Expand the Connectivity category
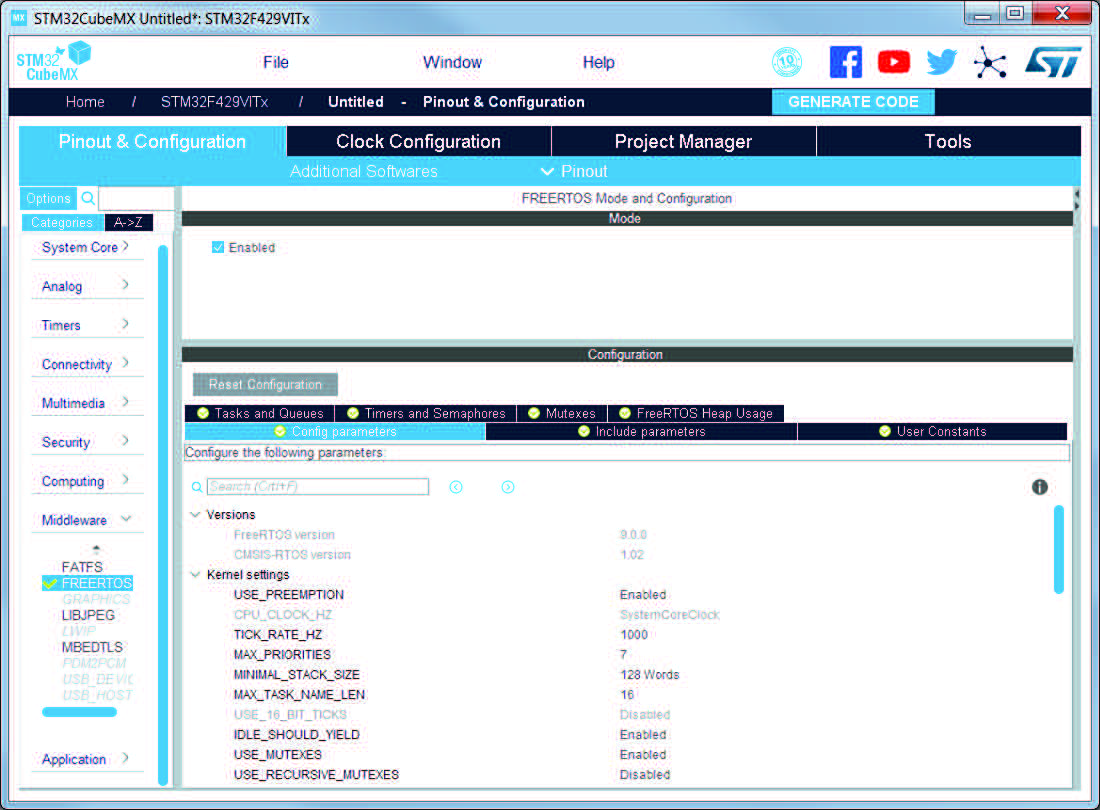The height and width of the screenshot is (810, 1100). (x=86, y=365)
